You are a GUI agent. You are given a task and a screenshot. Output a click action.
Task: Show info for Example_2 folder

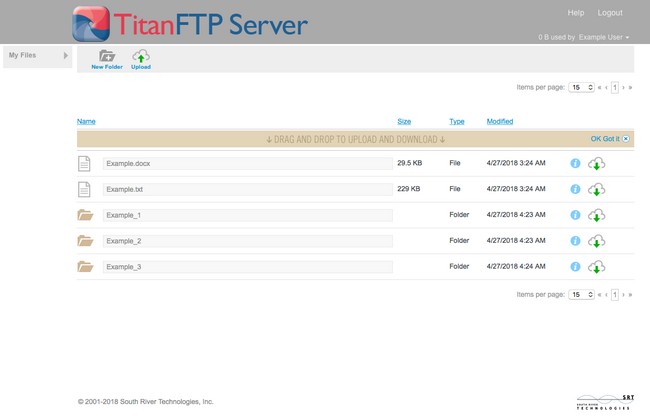tap(575, 241)
